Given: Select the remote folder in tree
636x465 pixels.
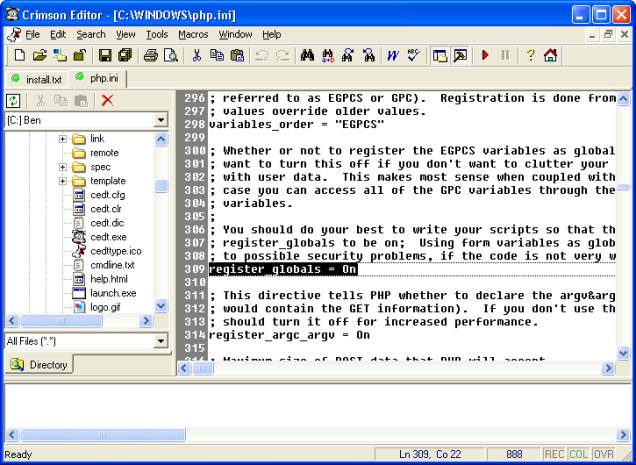Looking at the screenshot, I should (x=104, y=153).
